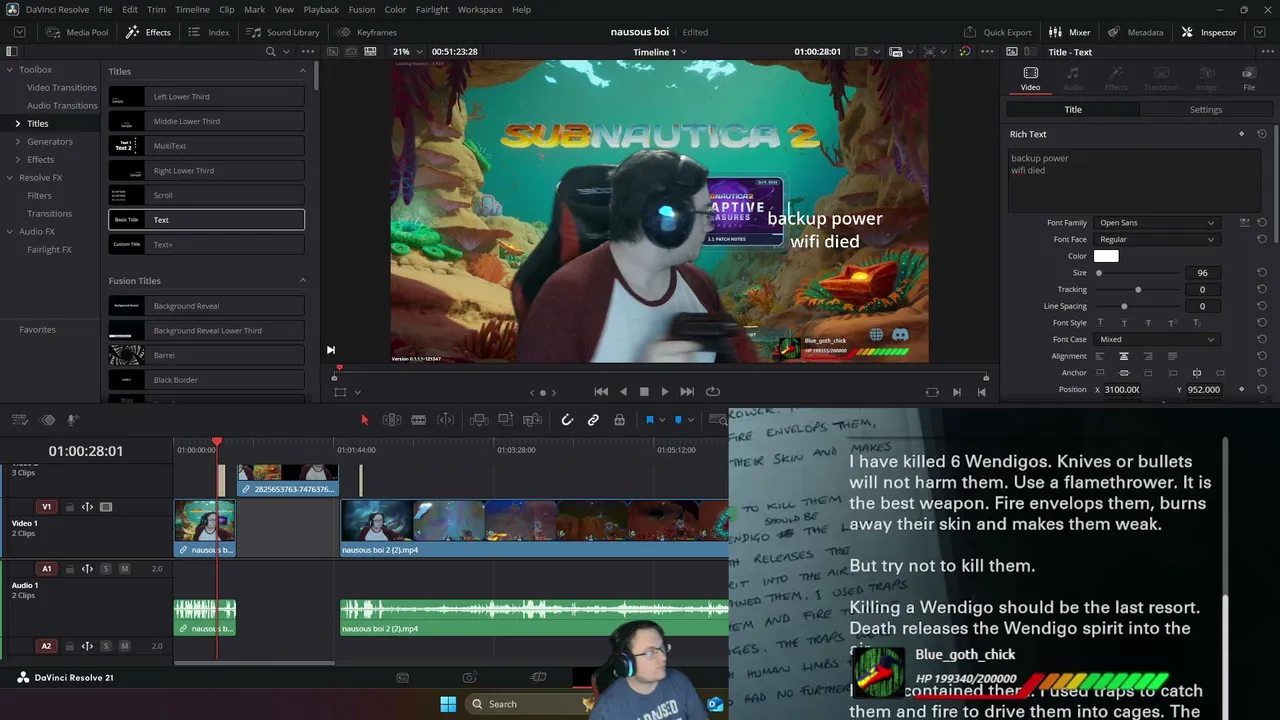Solo the Audio 1 track
Image resolution: width=1280 pixels, height=720 pixels.
pyautogui.click(x=106, y=569)
